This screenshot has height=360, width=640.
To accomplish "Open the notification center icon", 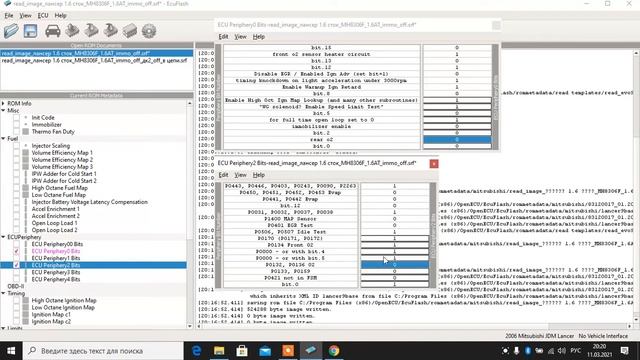I will coord(624,351).
